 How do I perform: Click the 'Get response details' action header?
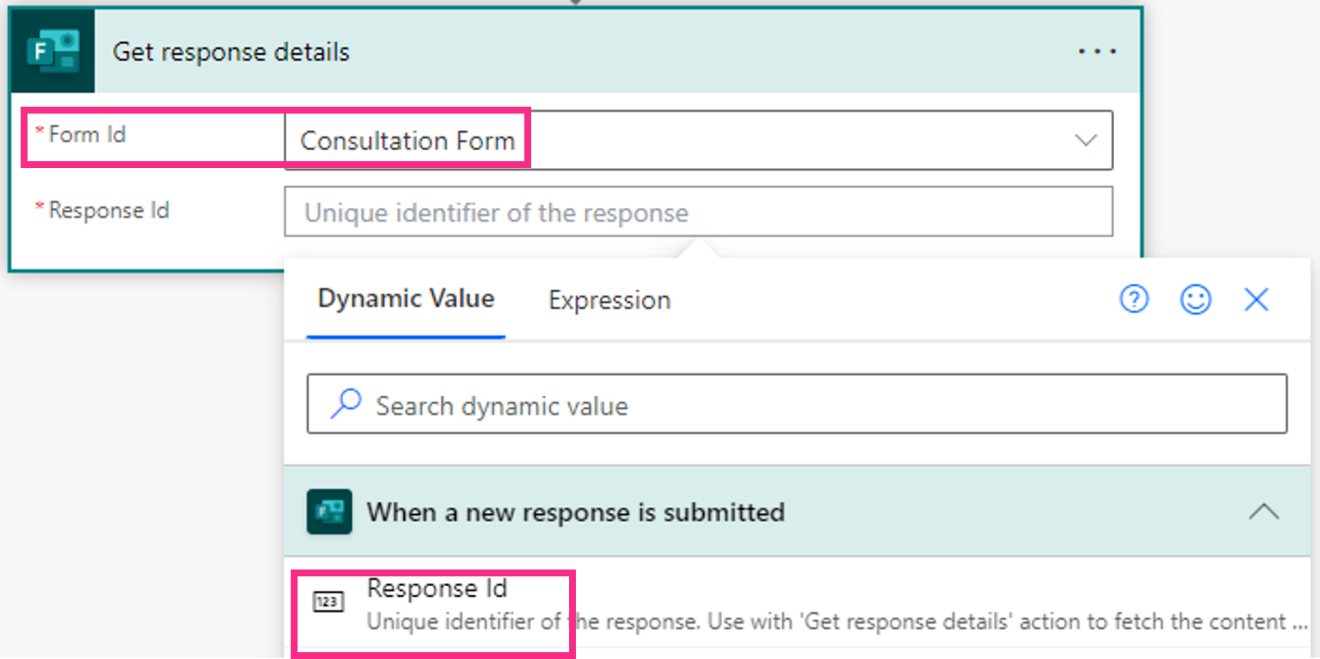click(x=231, y=51)
